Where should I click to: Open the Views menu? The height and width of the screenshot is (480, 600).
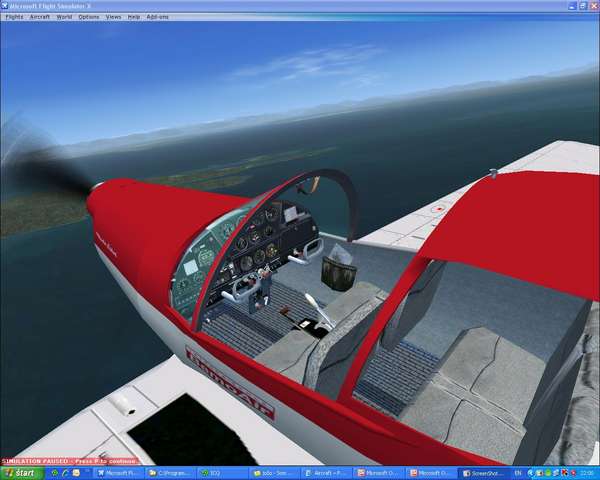113,17
